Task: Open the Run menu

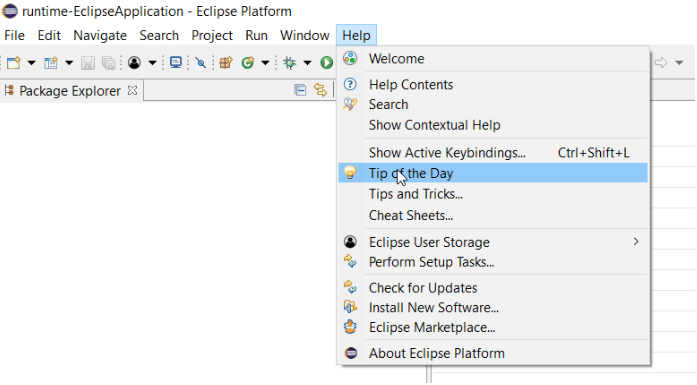Action: pos(256,36)
